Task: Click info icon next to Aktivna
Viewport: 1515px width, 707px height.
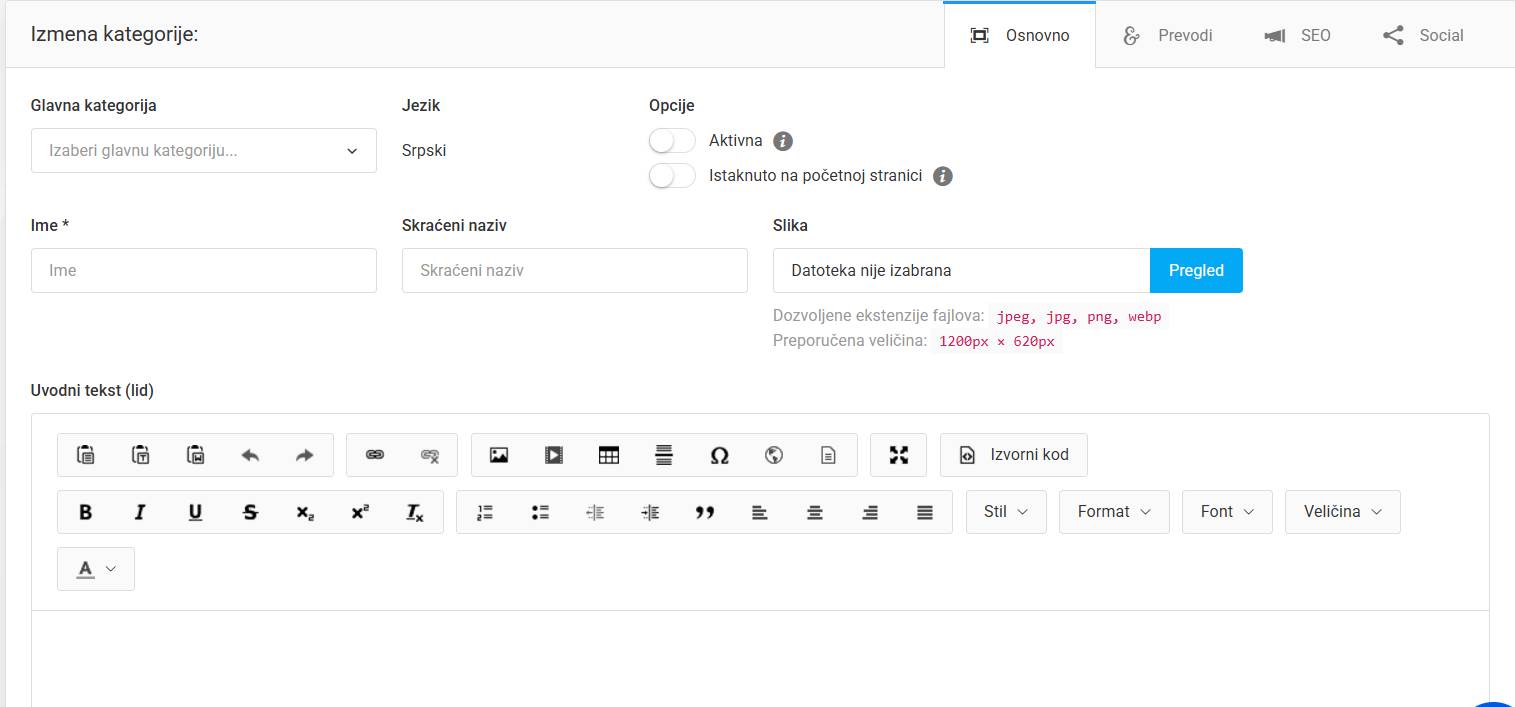Action: (783, 141)
